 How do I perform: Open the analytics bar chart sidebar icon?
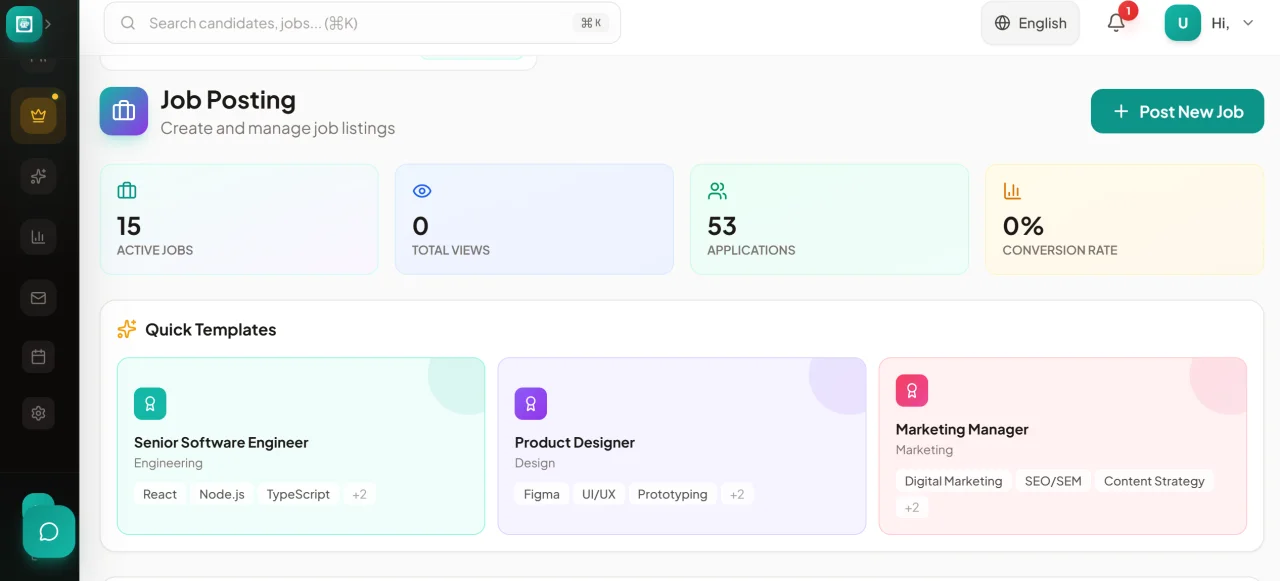coord(39,237)
